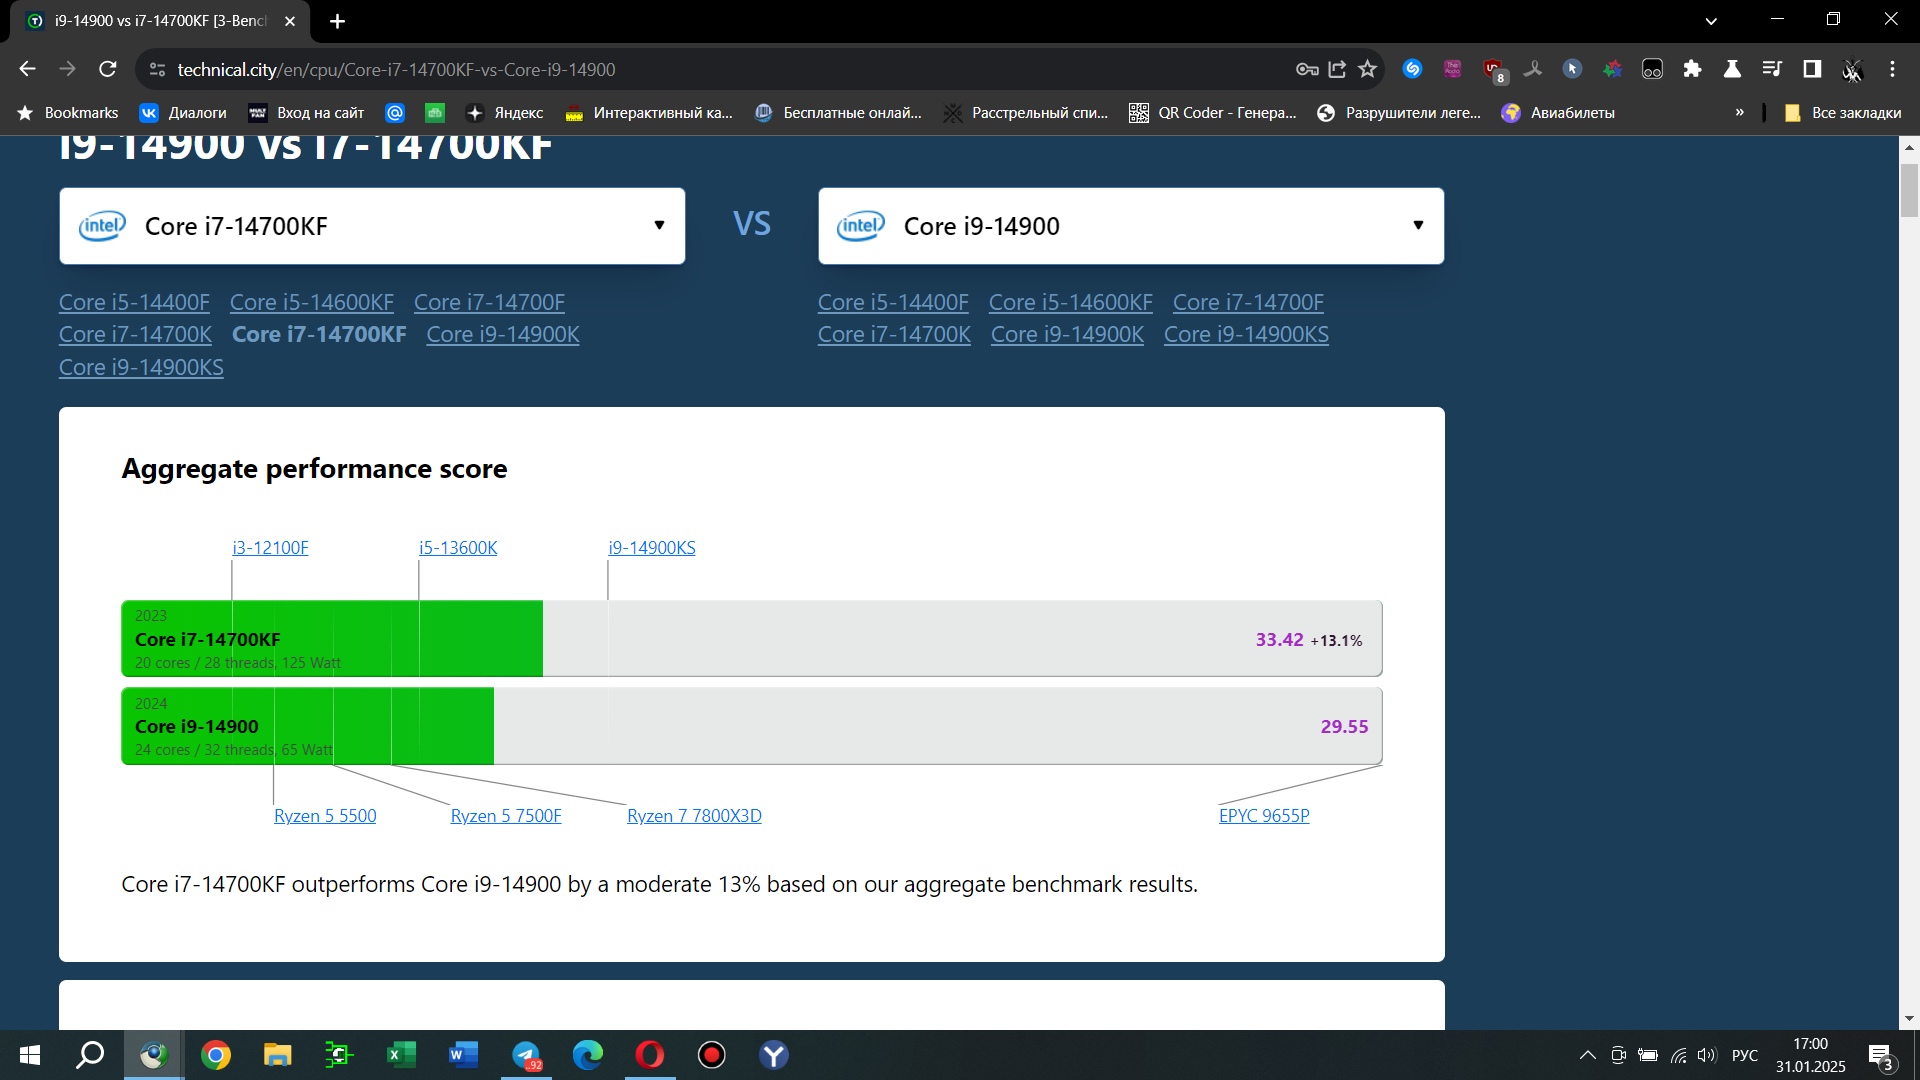1920x1080 pixels.
Task: Expand the Core i9-14900 processor dropdown
Action: tap(1418, 226)
